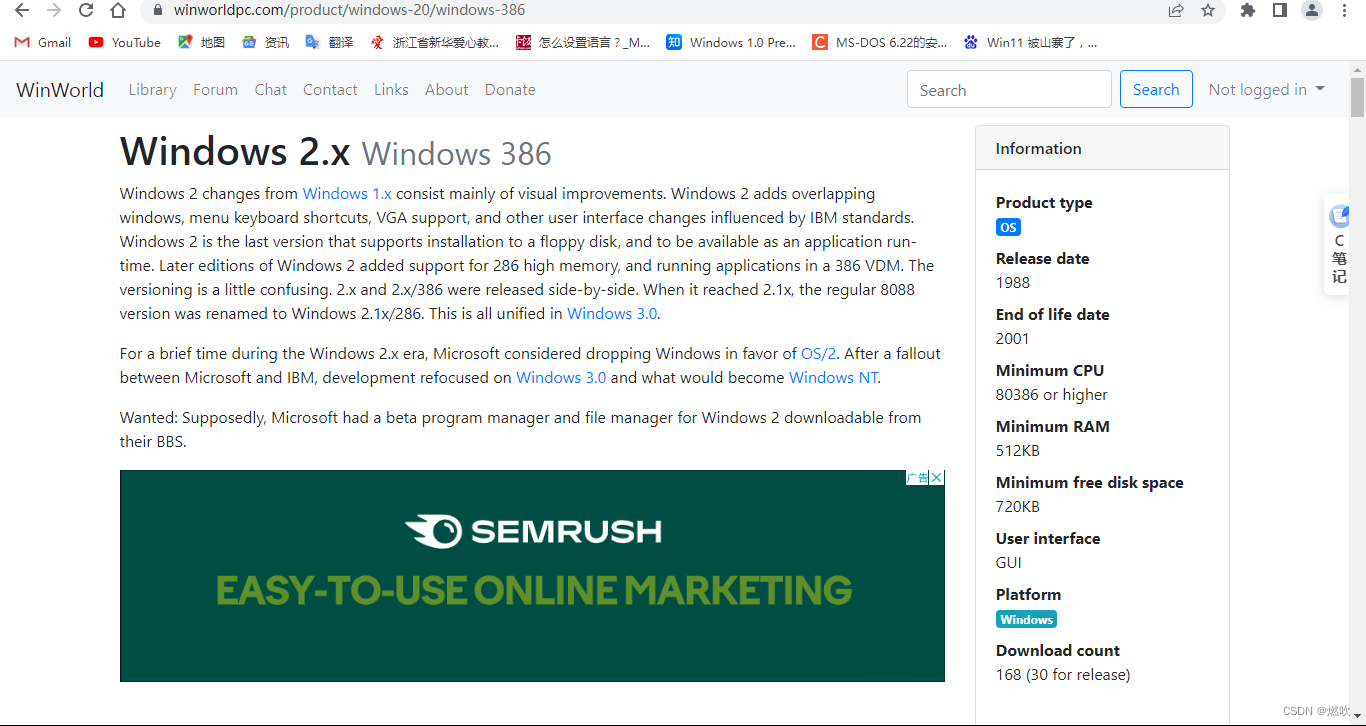Open the 翻译 bookmark

[329, 42]
